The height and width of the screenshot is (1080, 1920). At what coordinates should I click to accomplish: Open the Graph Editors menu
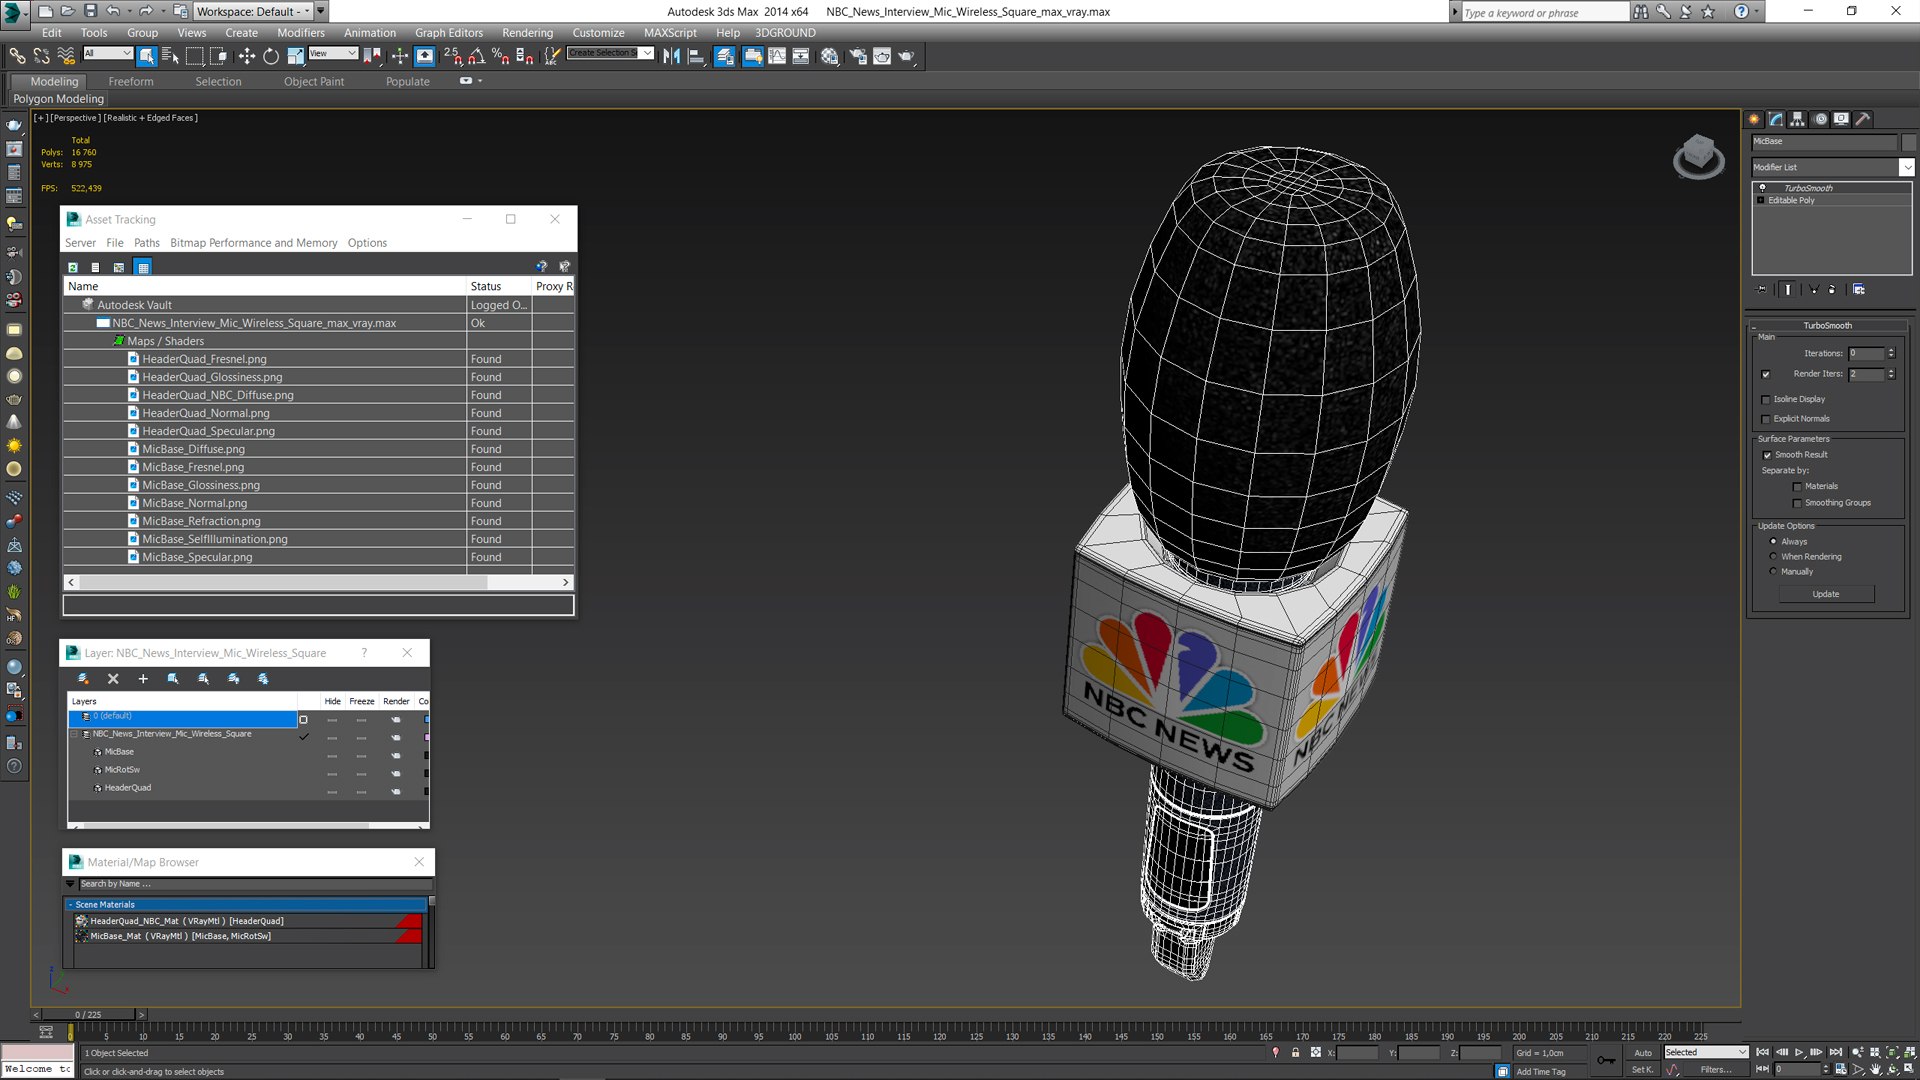[449, 32]
